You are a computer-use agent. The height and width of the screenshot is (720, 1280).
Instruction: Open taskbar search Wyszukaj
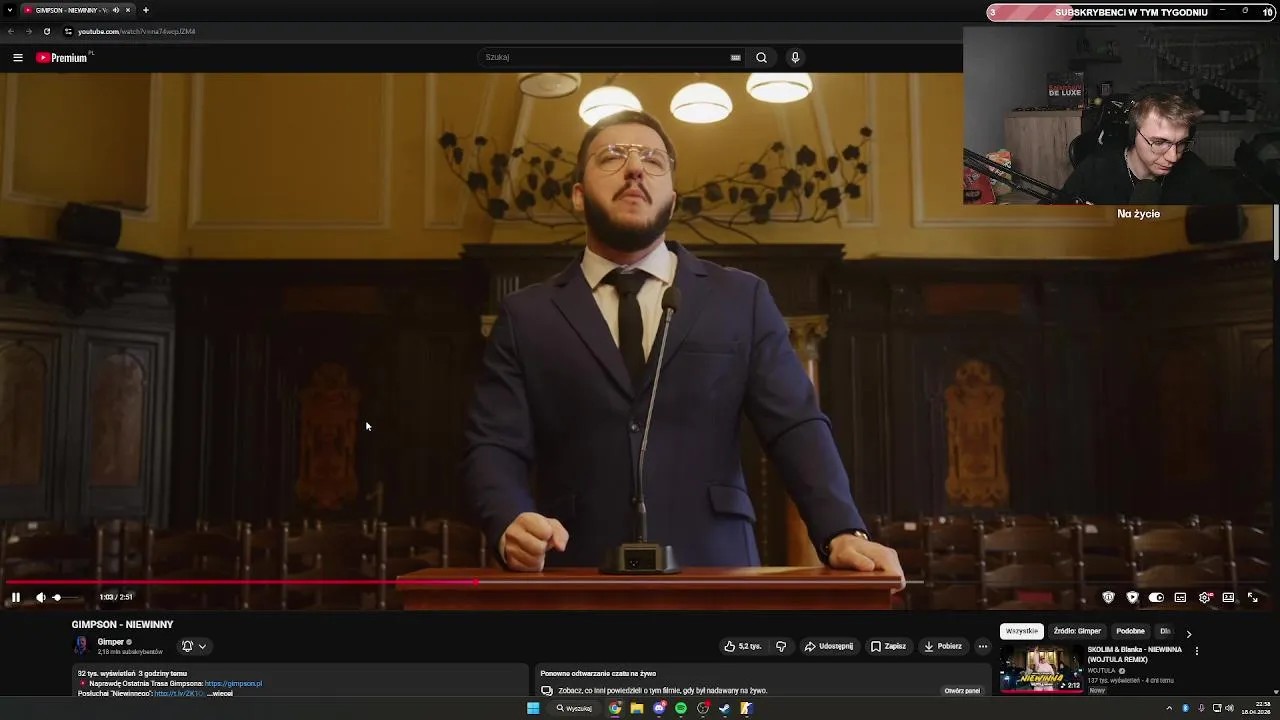[575, 708]
